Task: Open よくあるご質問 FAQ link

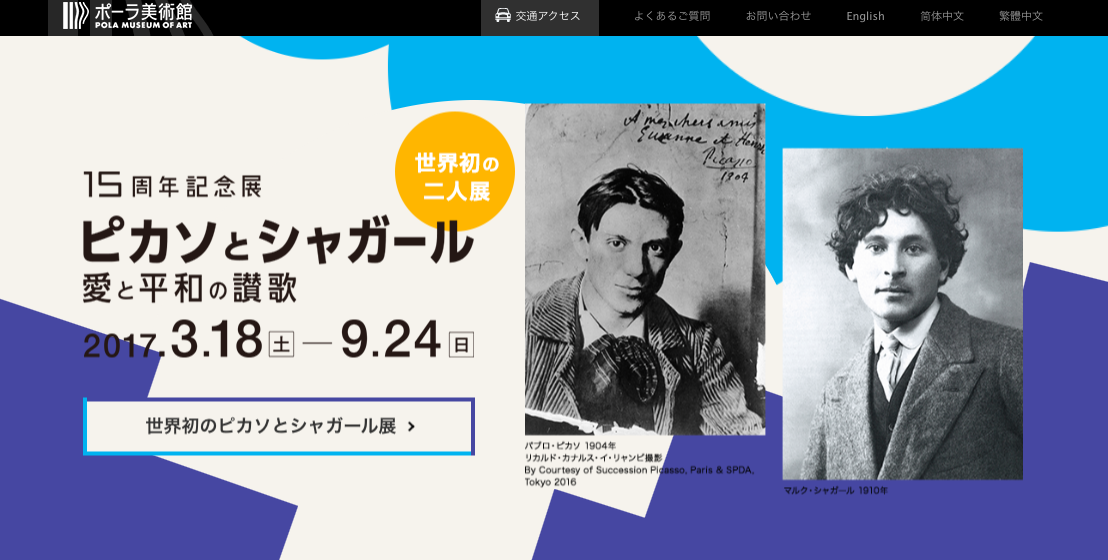Action: tap(671, 16)
